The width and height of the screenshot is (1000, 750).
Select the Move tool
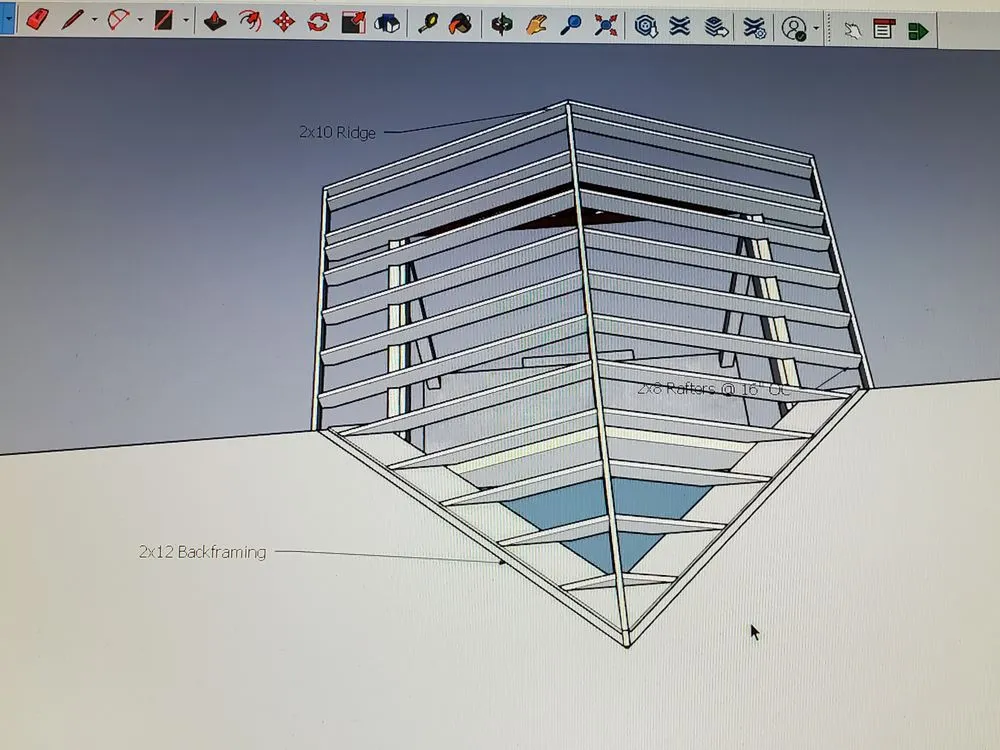[284, 22]
